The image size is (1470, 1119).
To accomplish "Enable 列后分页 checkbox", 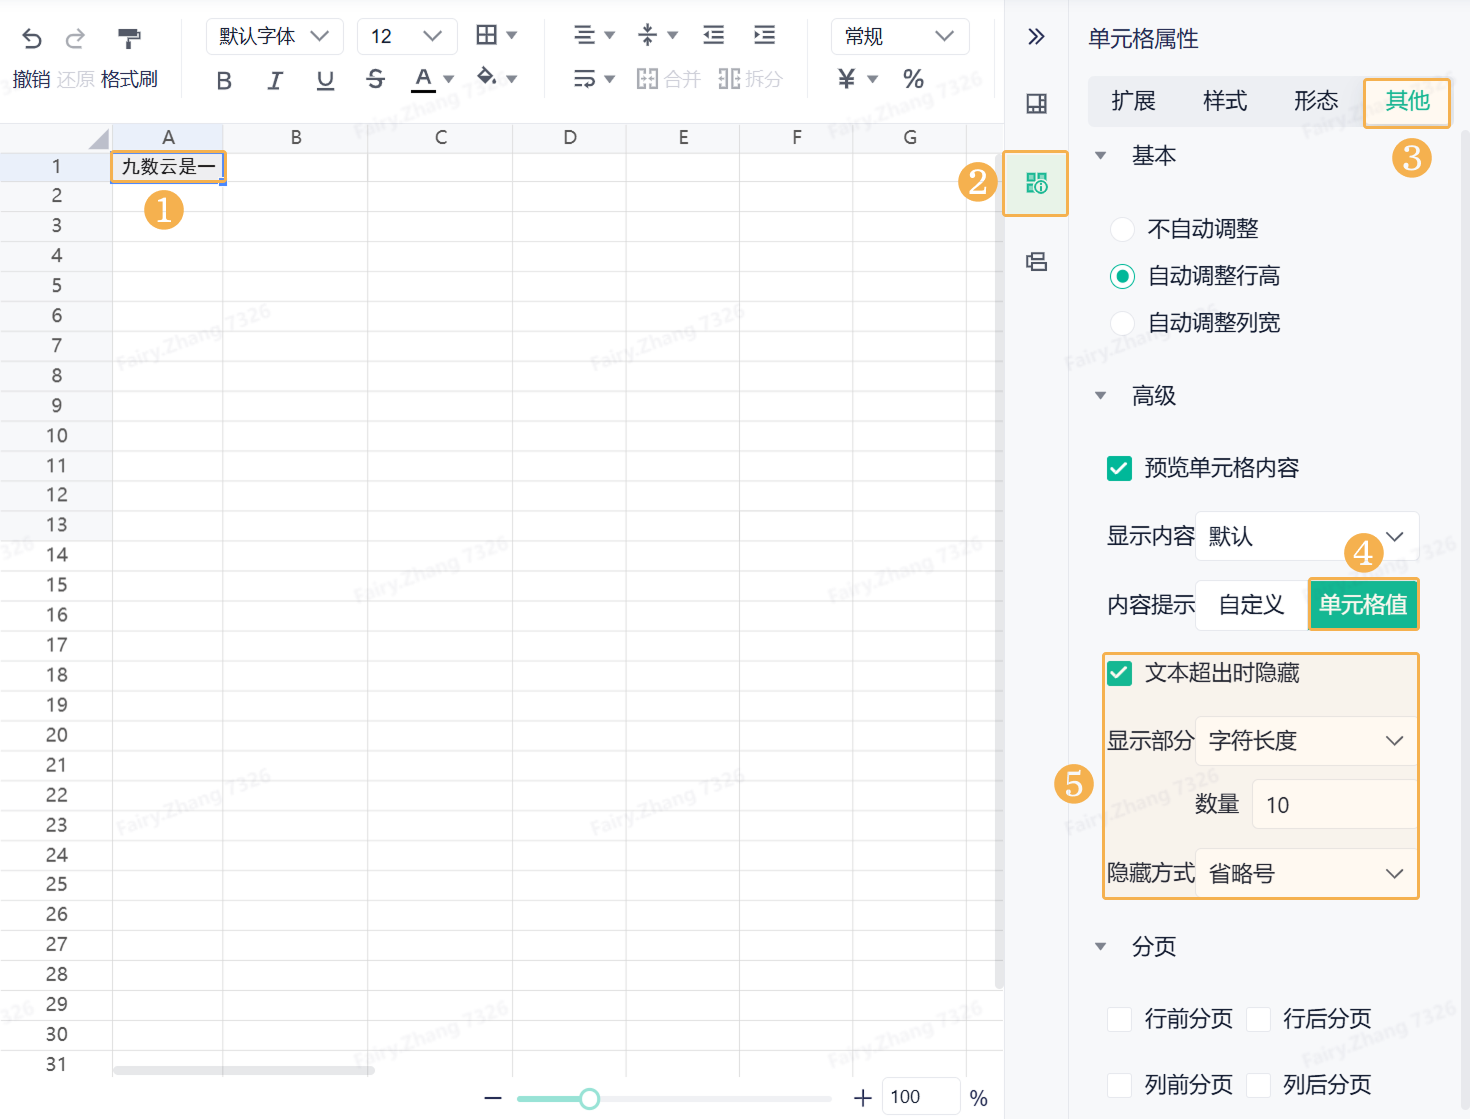I will (x=1258, y=1085).
